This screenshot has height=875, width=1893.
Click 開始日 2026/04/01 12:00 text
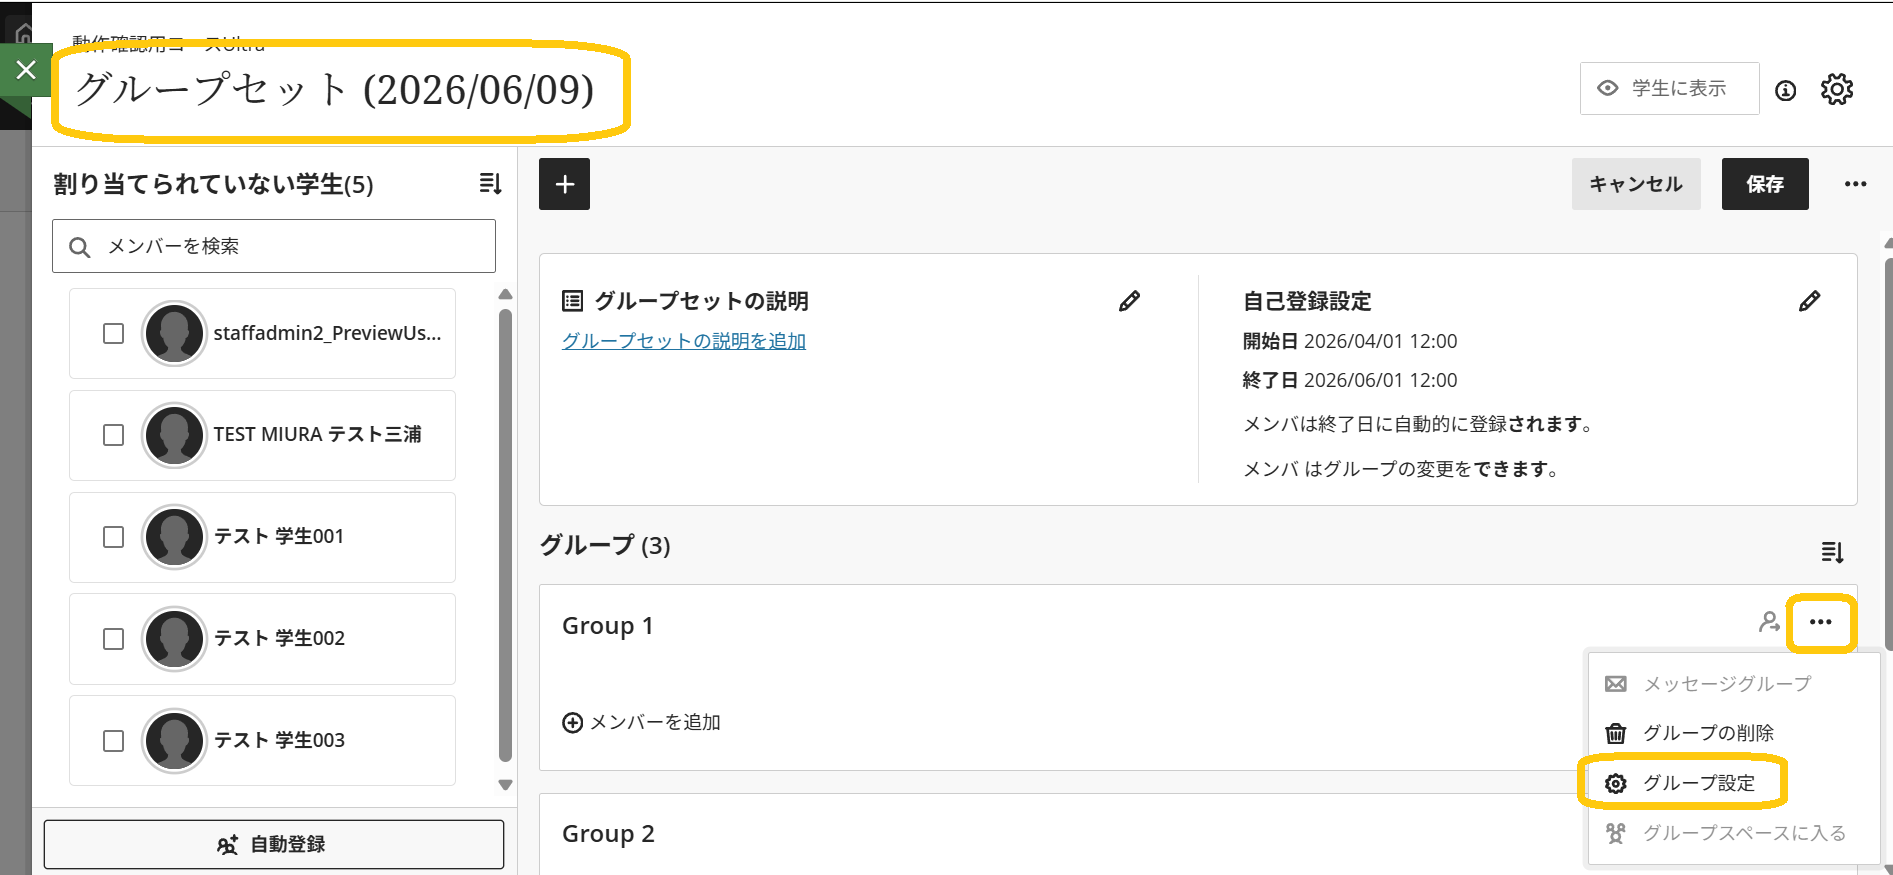[1350, 341]
